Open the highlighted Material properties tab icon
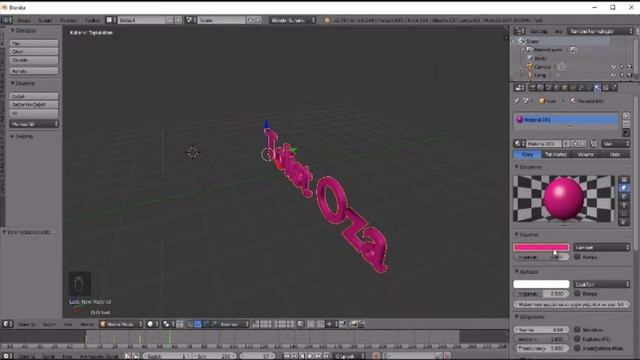 pos(598,88)
